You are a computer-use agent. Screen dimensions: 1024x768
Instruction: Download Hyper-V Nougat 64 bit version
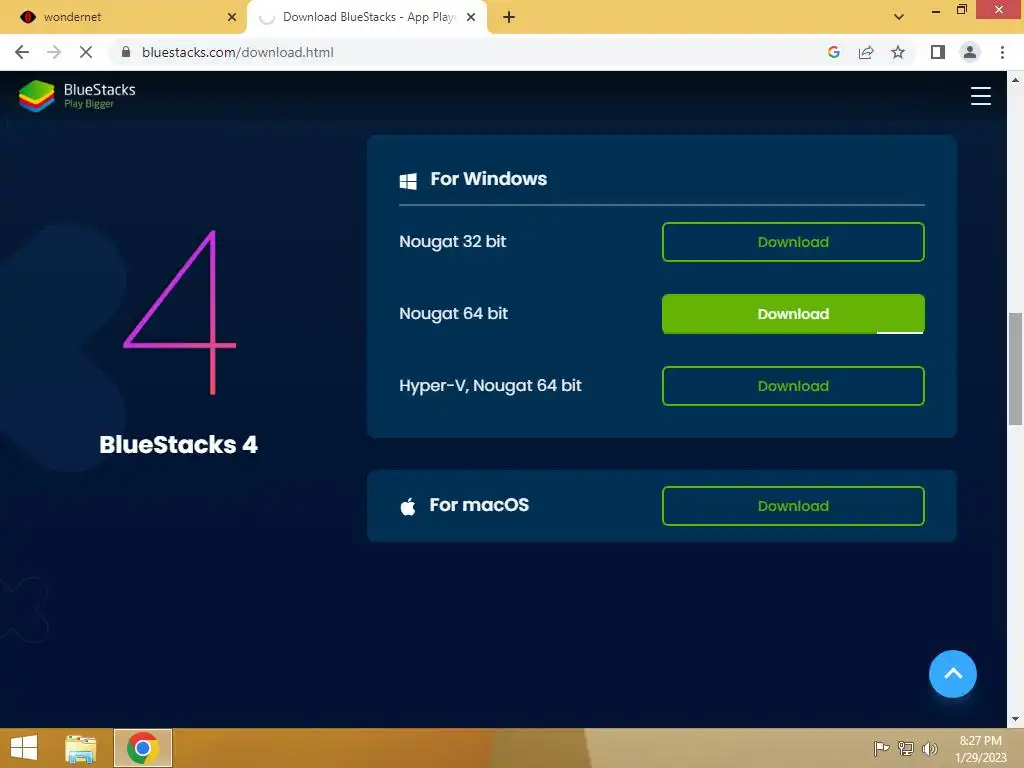(x=793, y=386)
